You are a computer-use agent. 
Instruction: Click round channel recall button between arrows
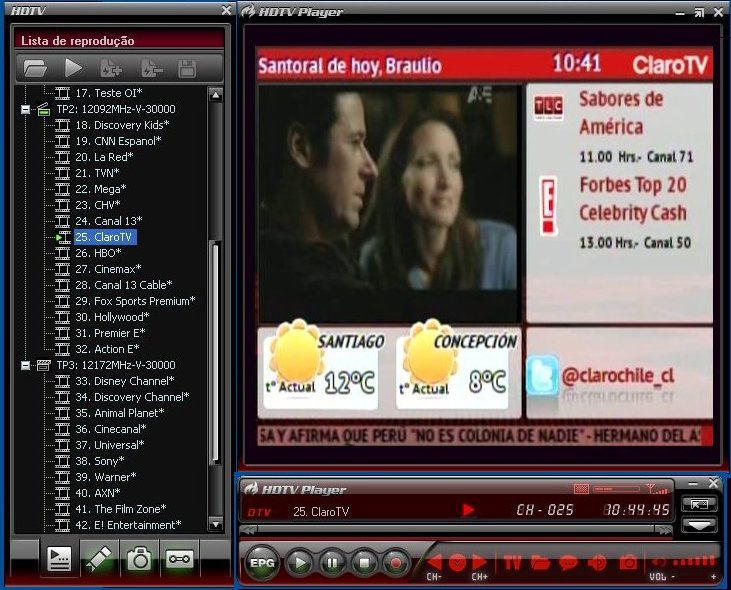click(x=457, y=563)
